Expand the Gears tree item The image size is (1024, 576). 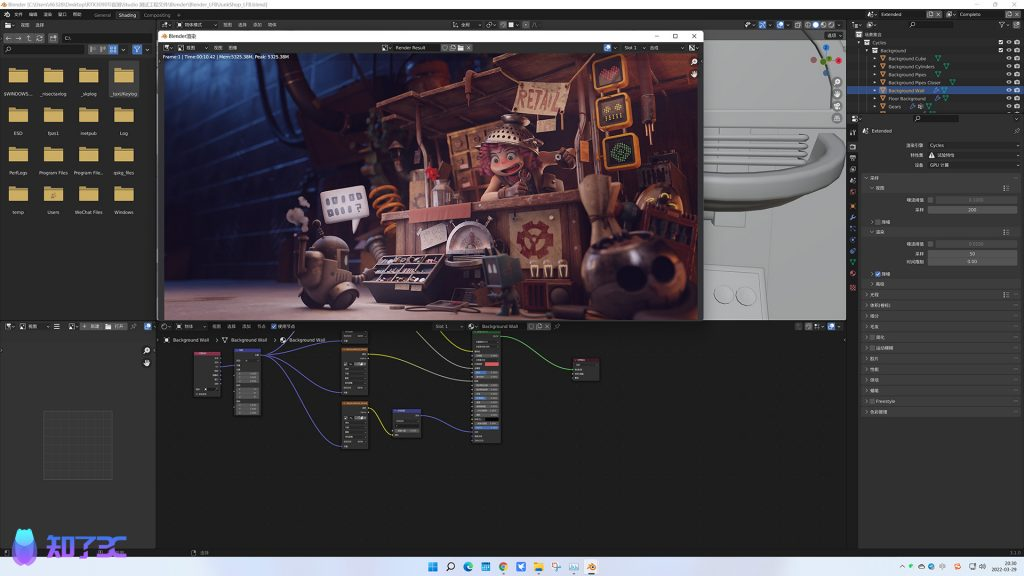coord(875,106)
